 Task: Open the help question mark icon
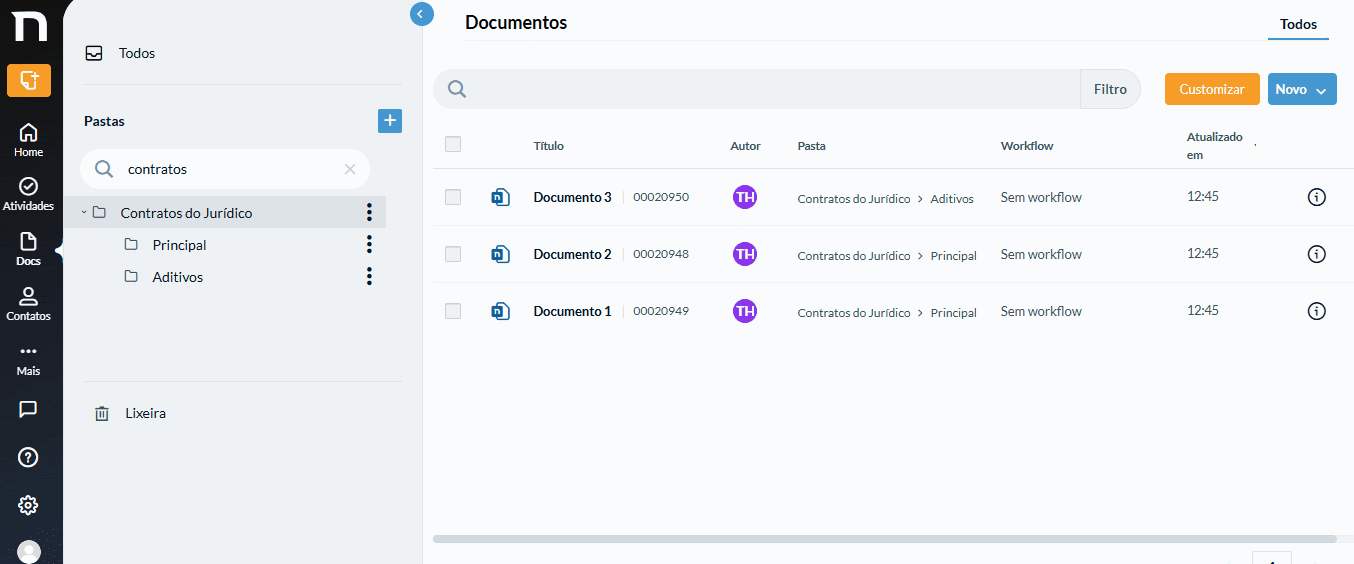[x=28, y=457]
